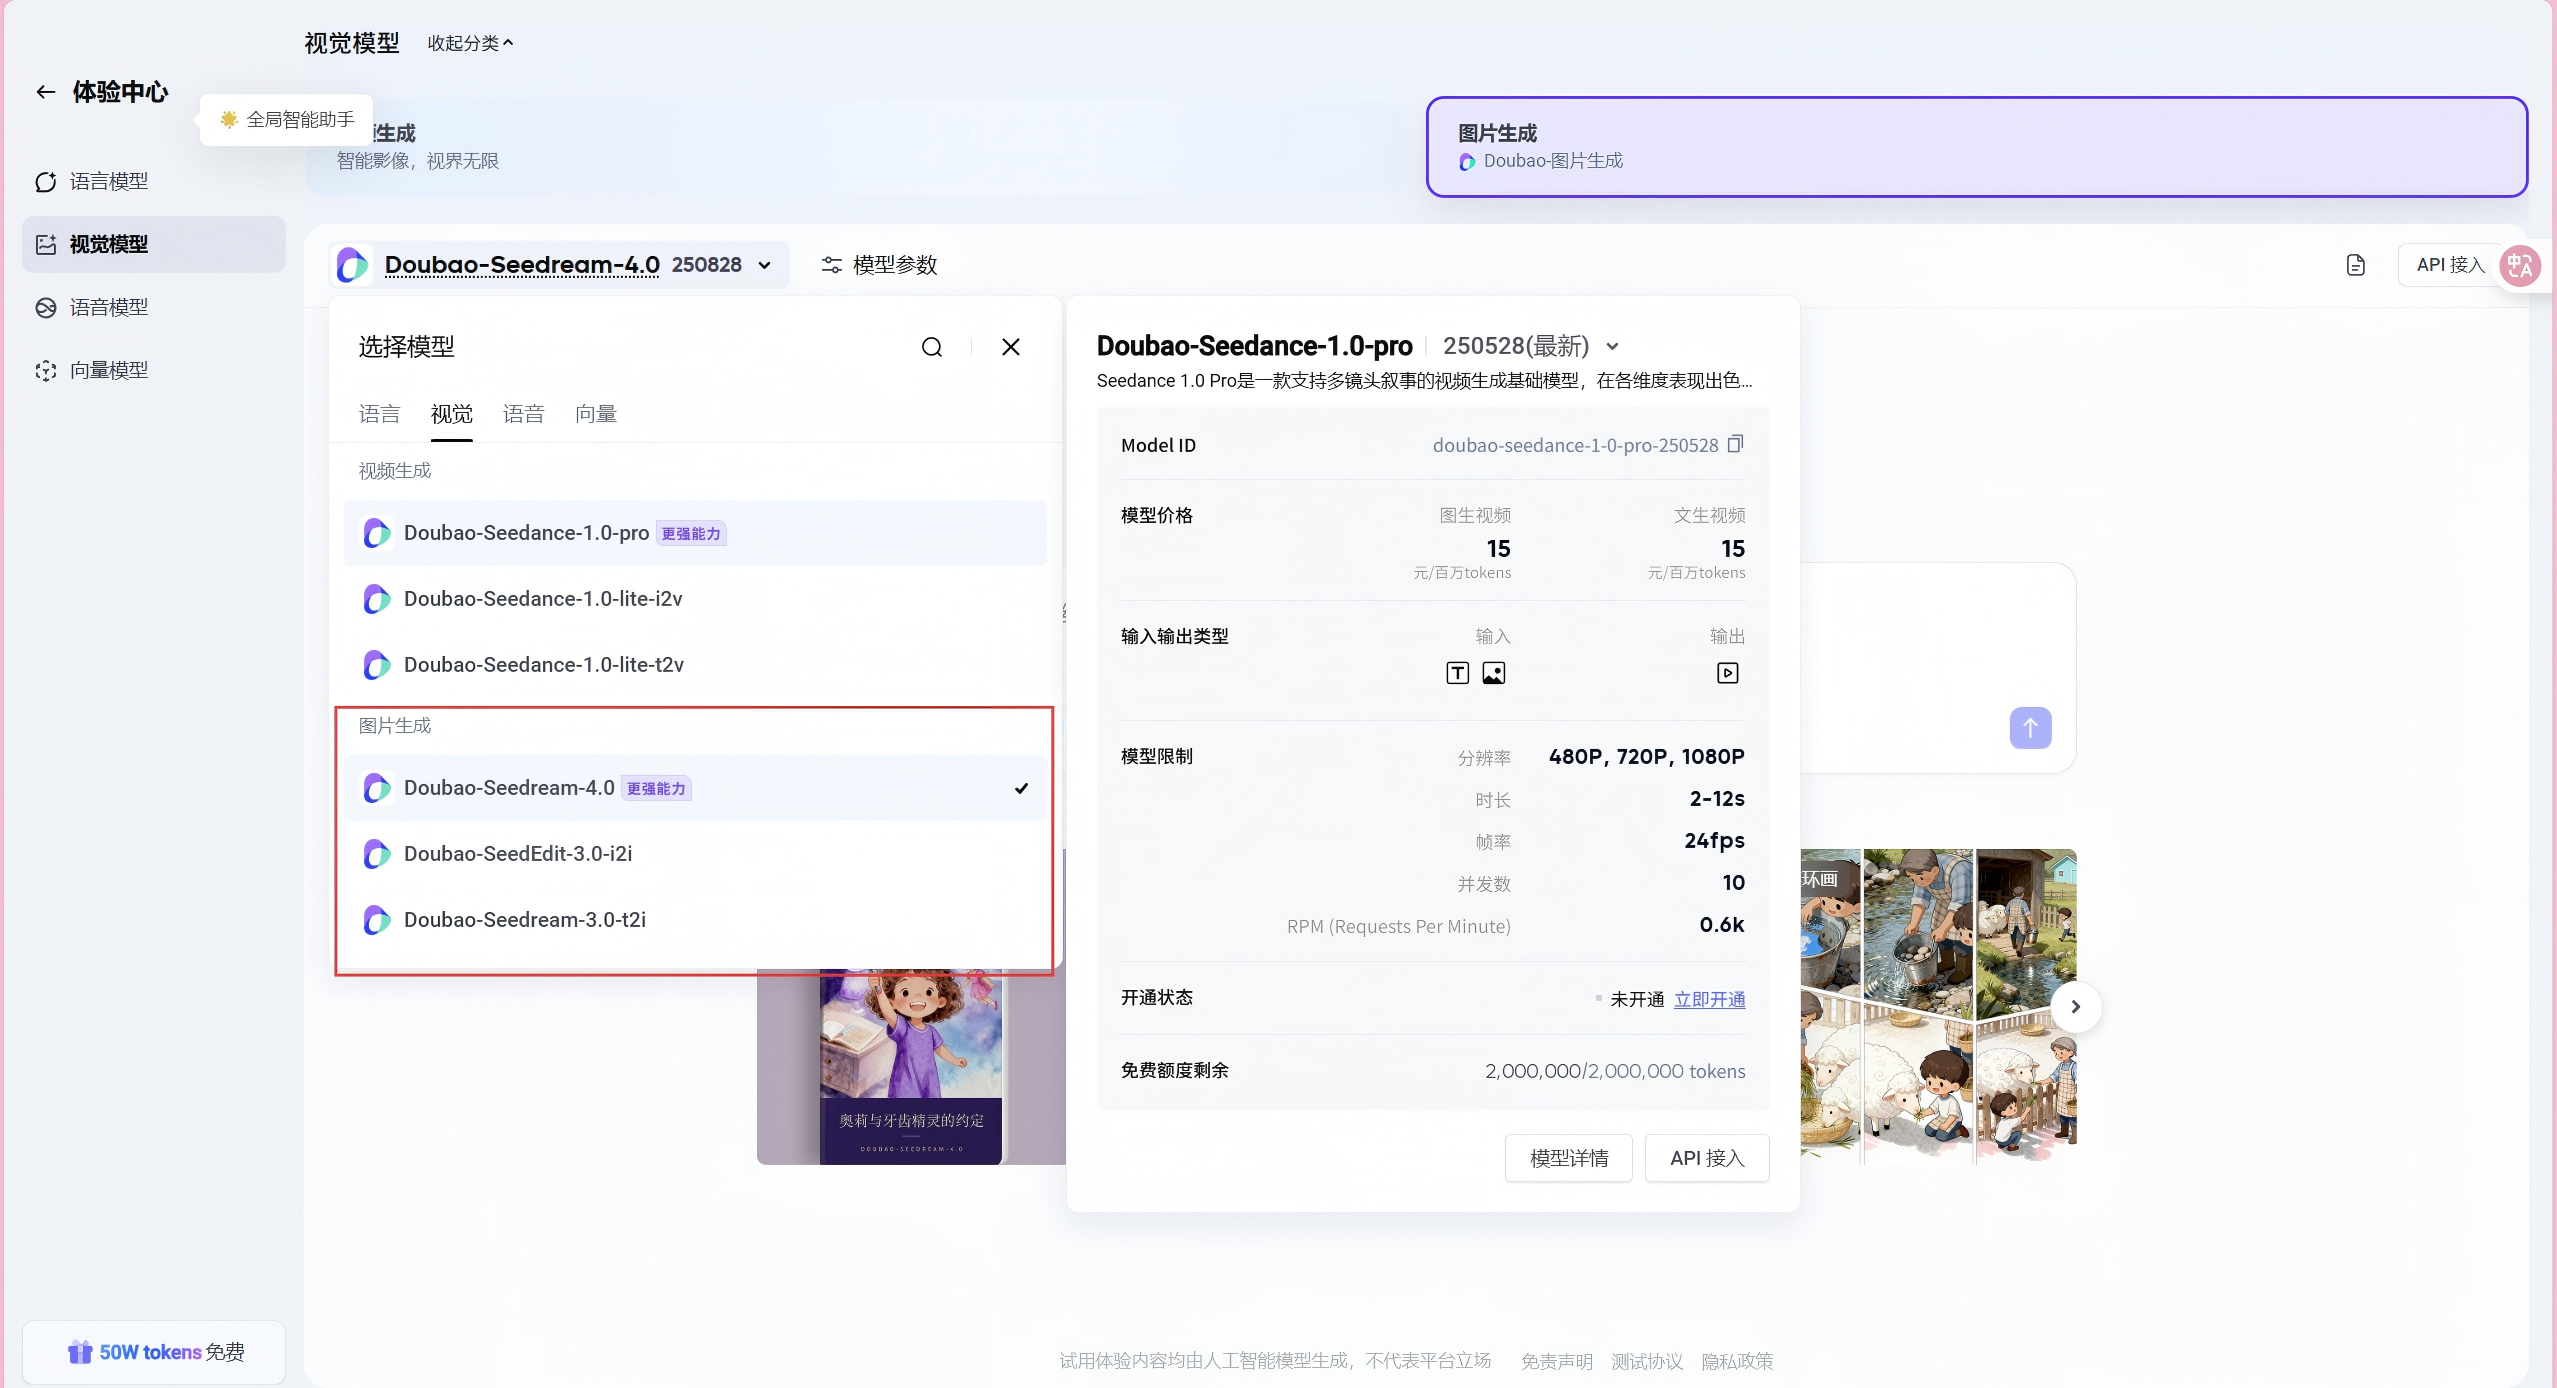Click 立即开通 link
The image size is (2557, 1388).
tap(1709, 999)
